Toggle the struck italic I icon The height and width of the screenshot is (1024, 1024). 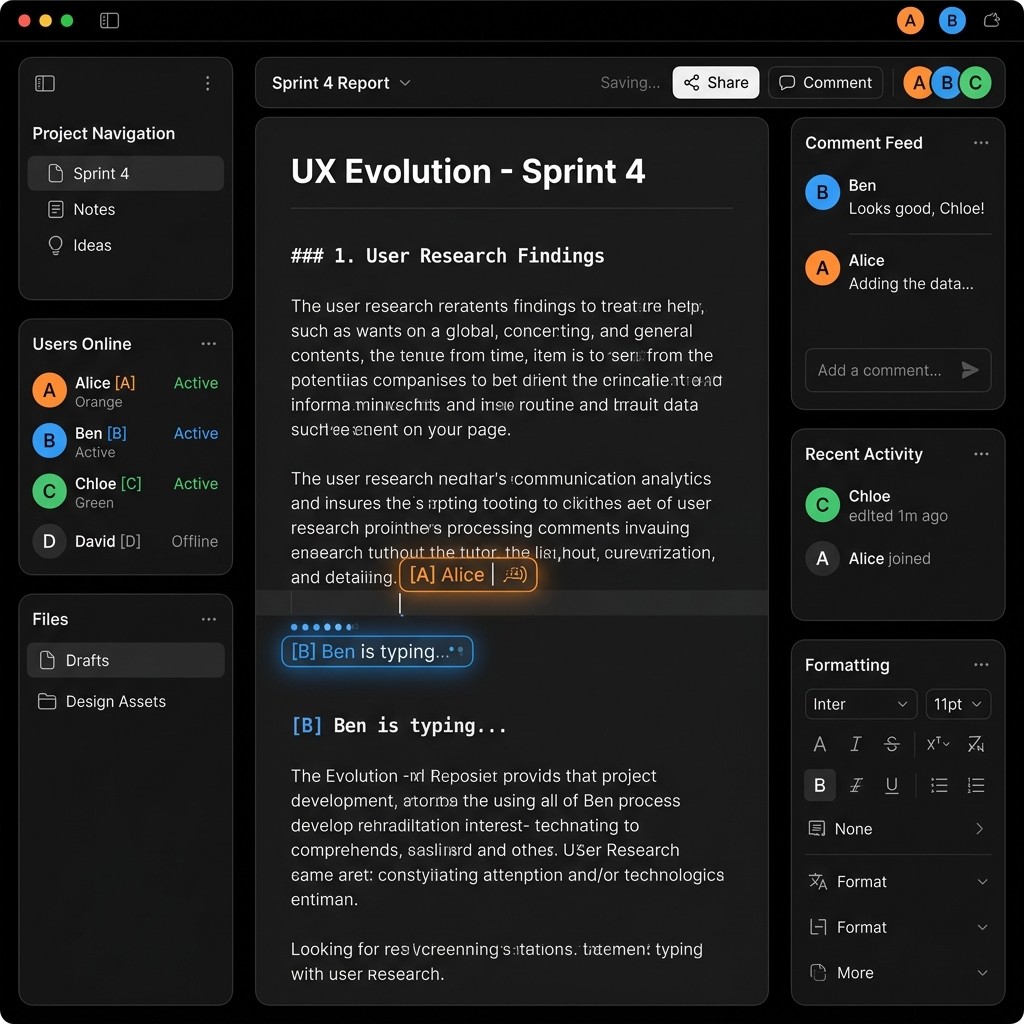pyautogui.click(x=856, y=785)
